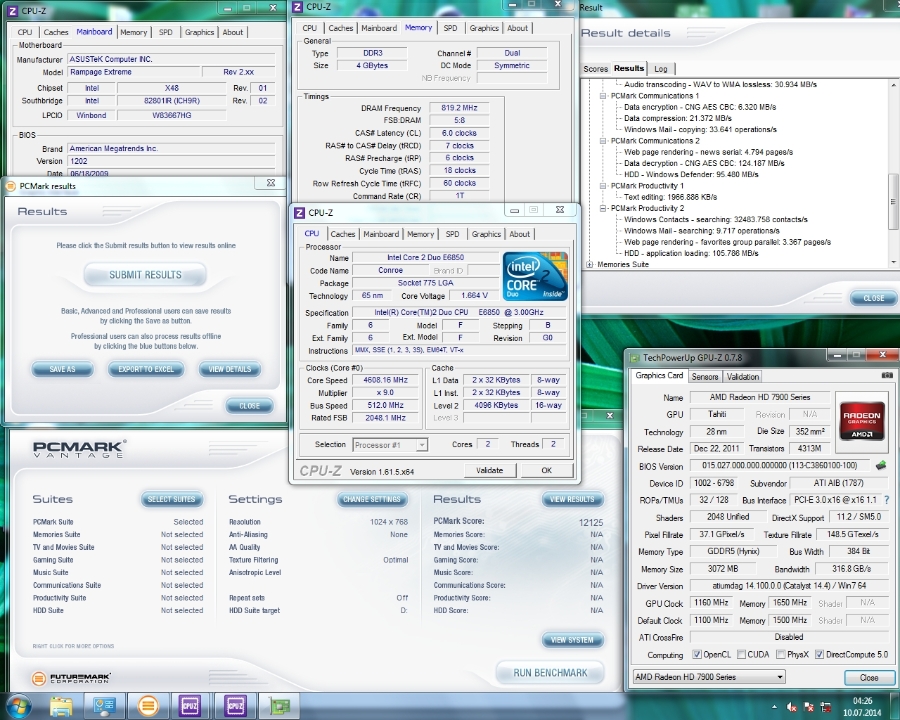Viewport: 900px width, 720px height.
Task: Collapse the PCMark Productivity 1 tree node
Action: pyautogui.click(x=603, y=186)
